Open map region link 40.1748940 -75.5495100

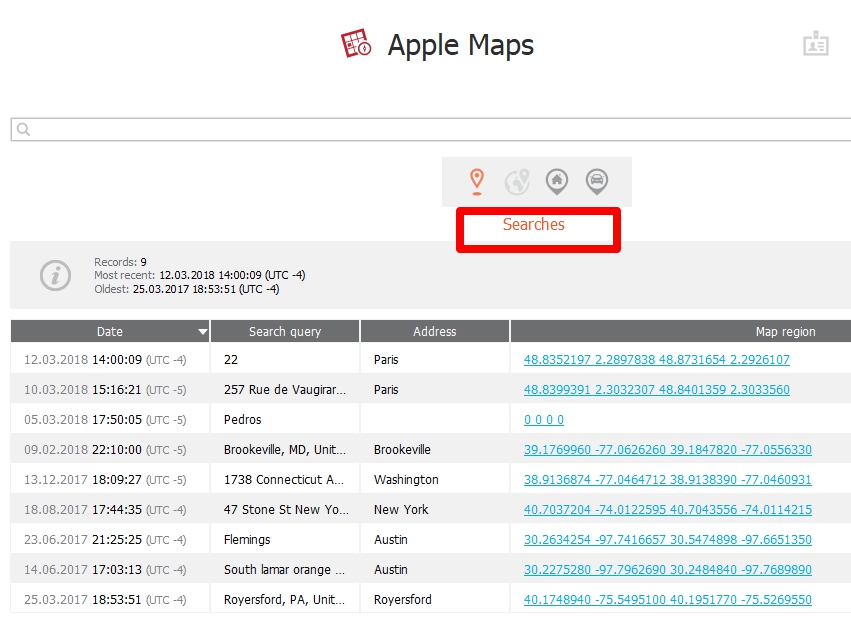coord(668,599)
